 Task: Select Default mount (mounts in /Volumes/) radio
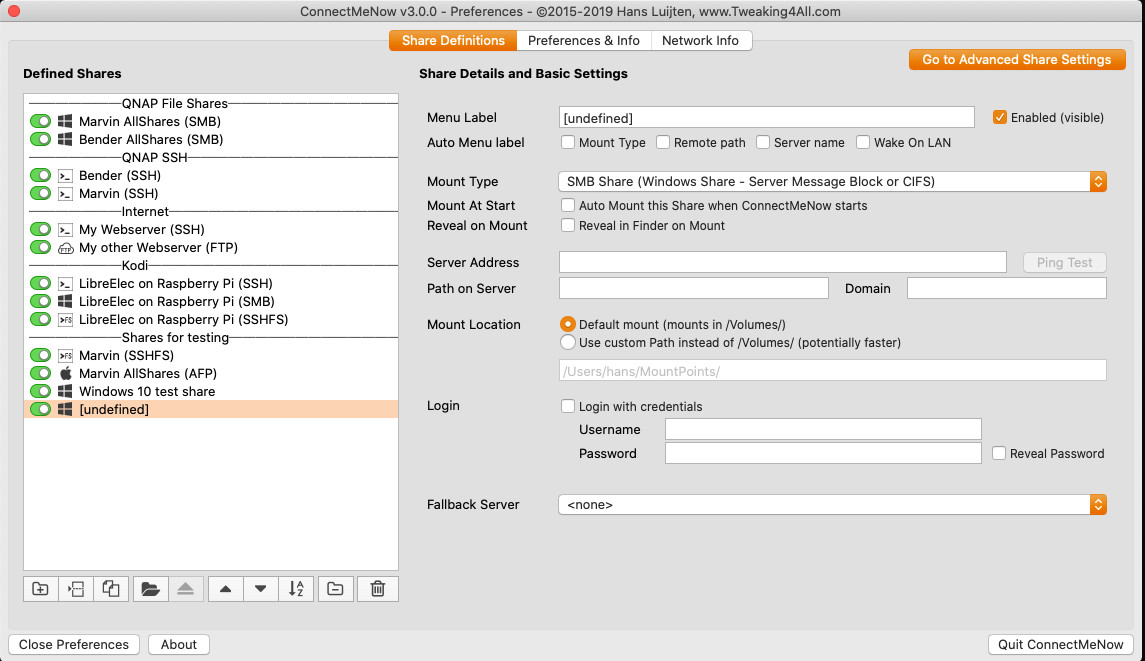point(567,324)
